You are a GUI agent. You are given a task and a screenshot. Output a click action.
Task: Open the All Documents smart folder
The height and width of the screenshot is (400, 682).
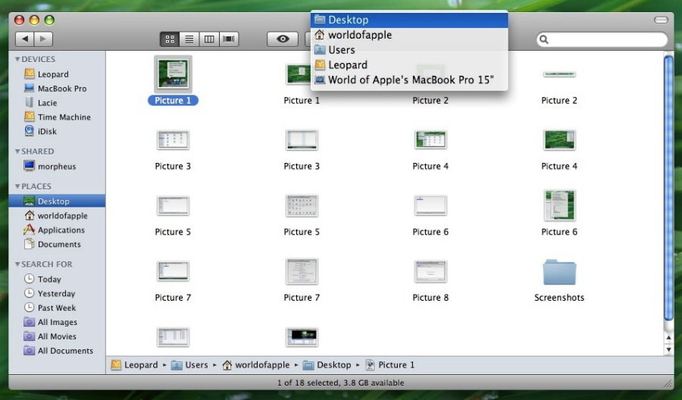tap(59, 350)
